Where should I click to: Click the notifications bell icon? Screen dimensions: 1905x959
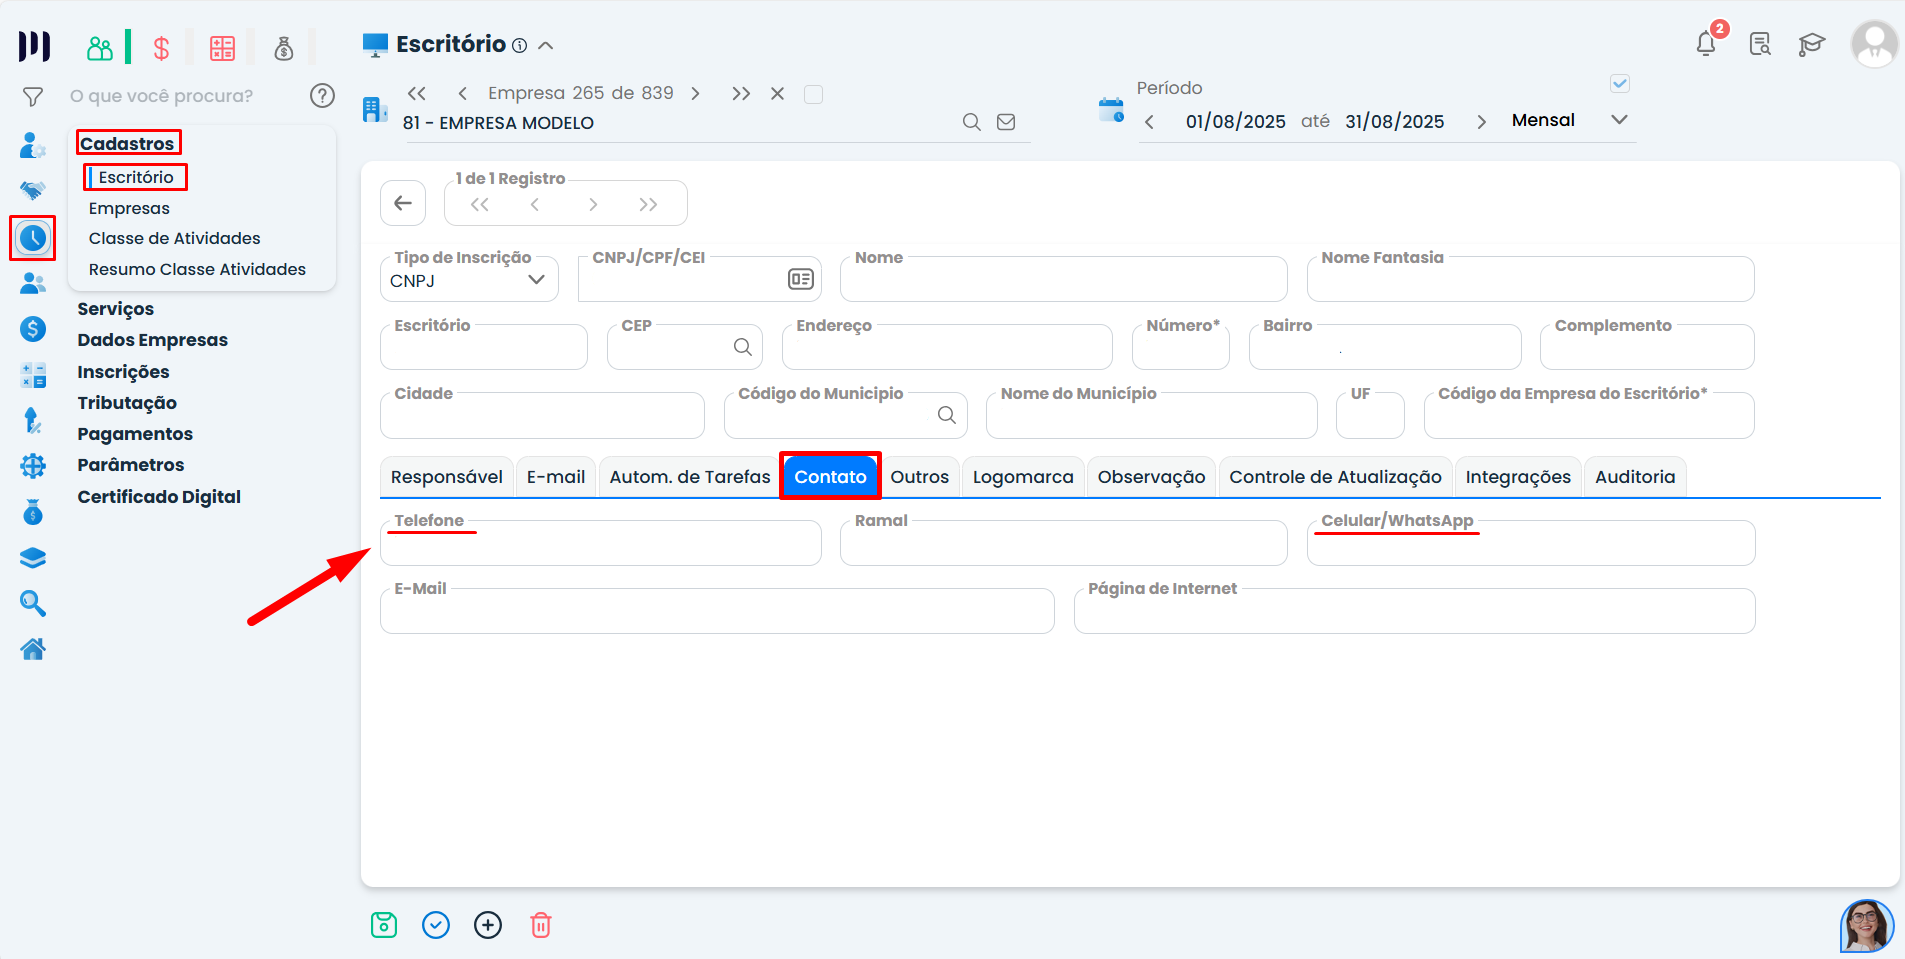(1706, 44)
